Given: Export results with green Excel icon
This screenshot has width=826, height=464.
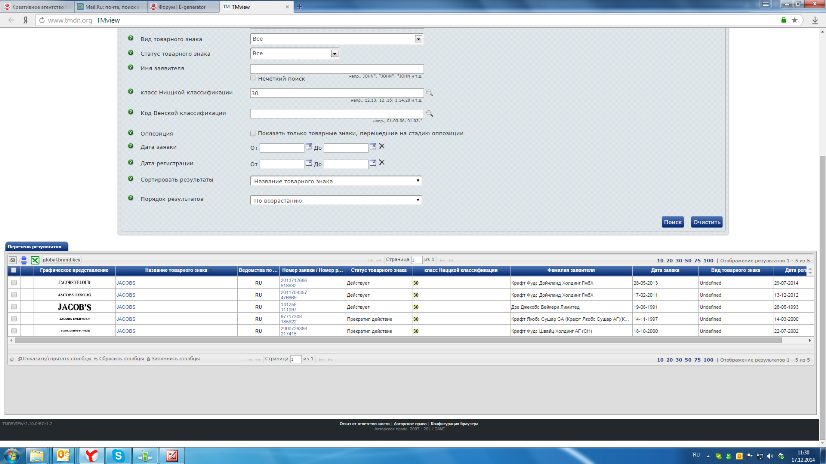Looking at the screenshot, I should 35,260.
